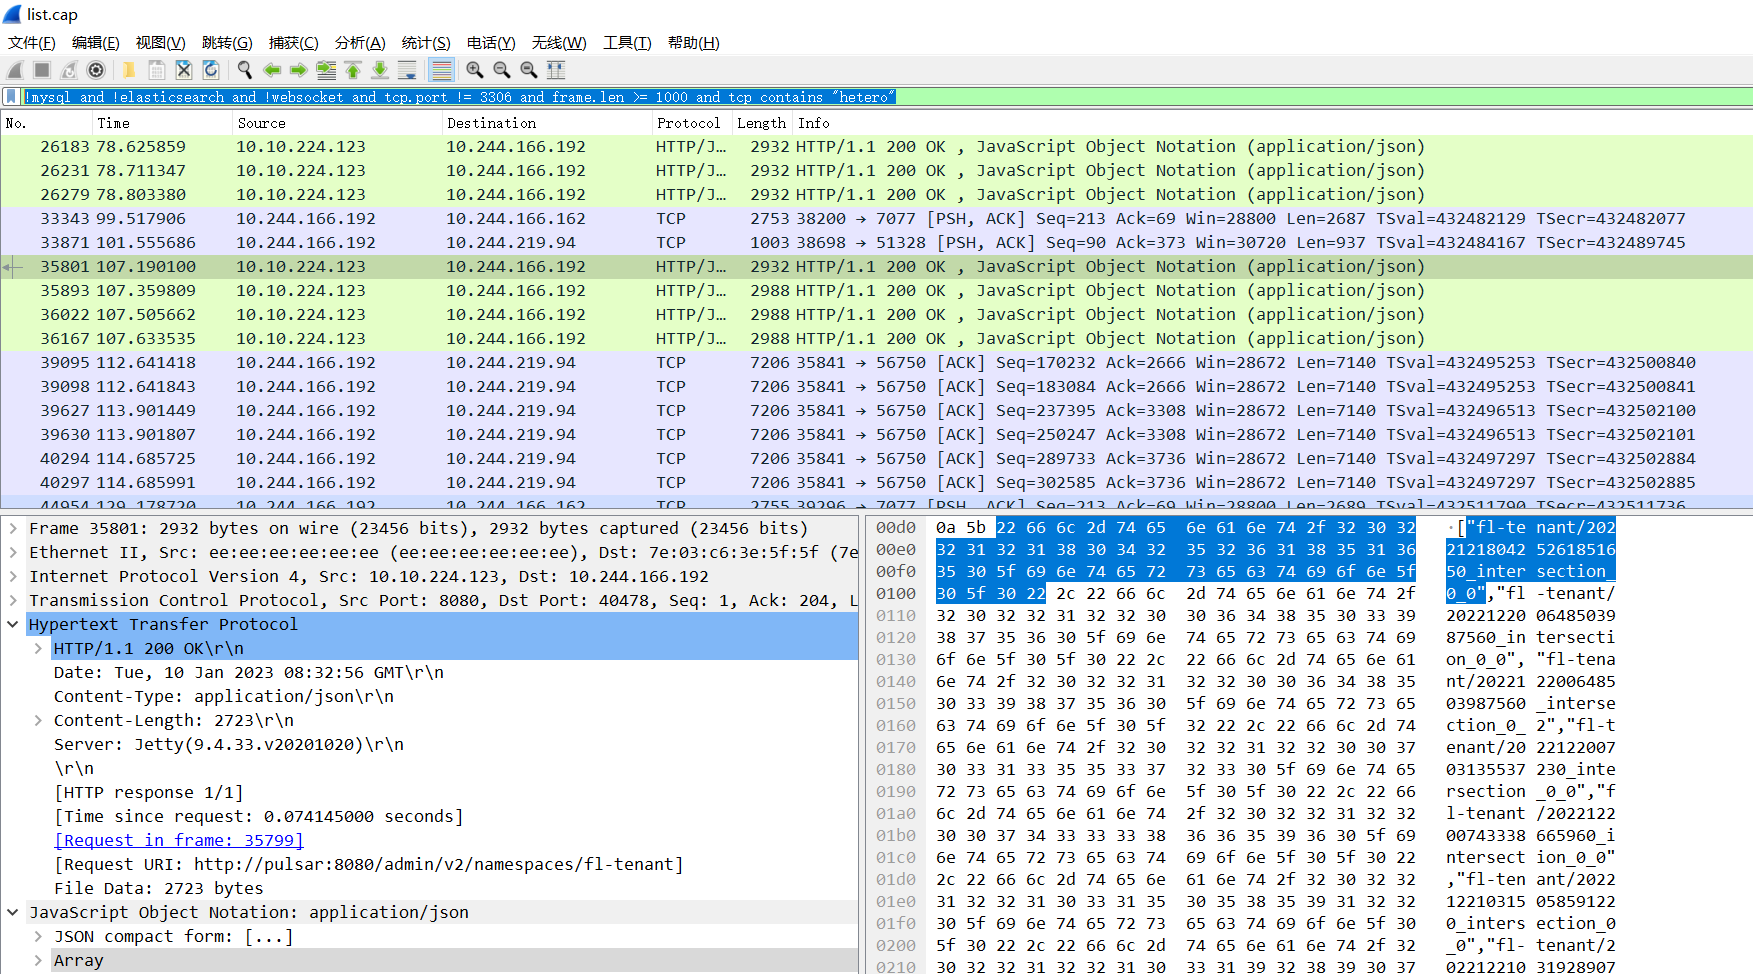The height and width of the screenshot is (974, 1753).
Task: Jump to the first packet icon
Action: tap(353, 70)
